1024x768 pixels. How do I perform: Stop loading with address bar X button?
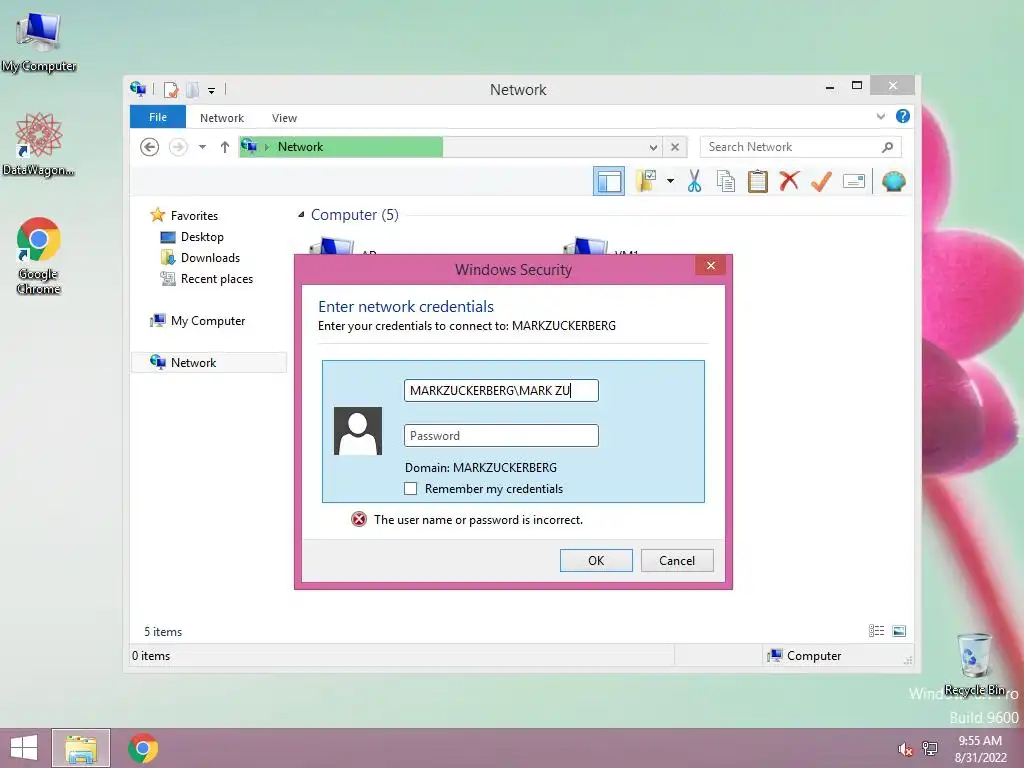(x=675, y=147)
